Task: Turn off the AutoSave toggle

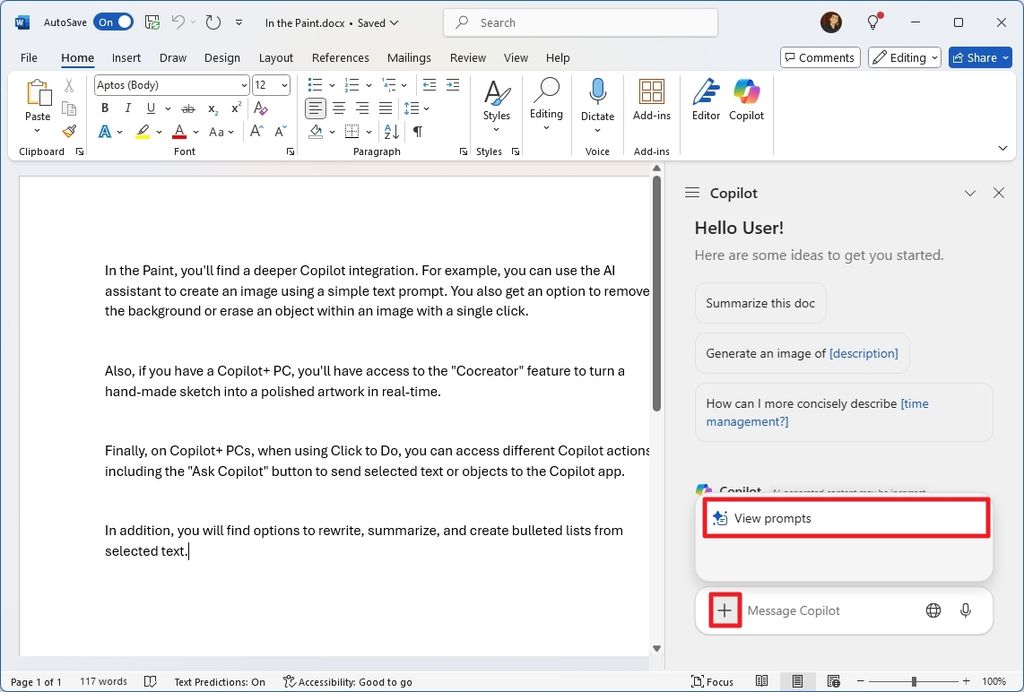Action: pos(114,22)
